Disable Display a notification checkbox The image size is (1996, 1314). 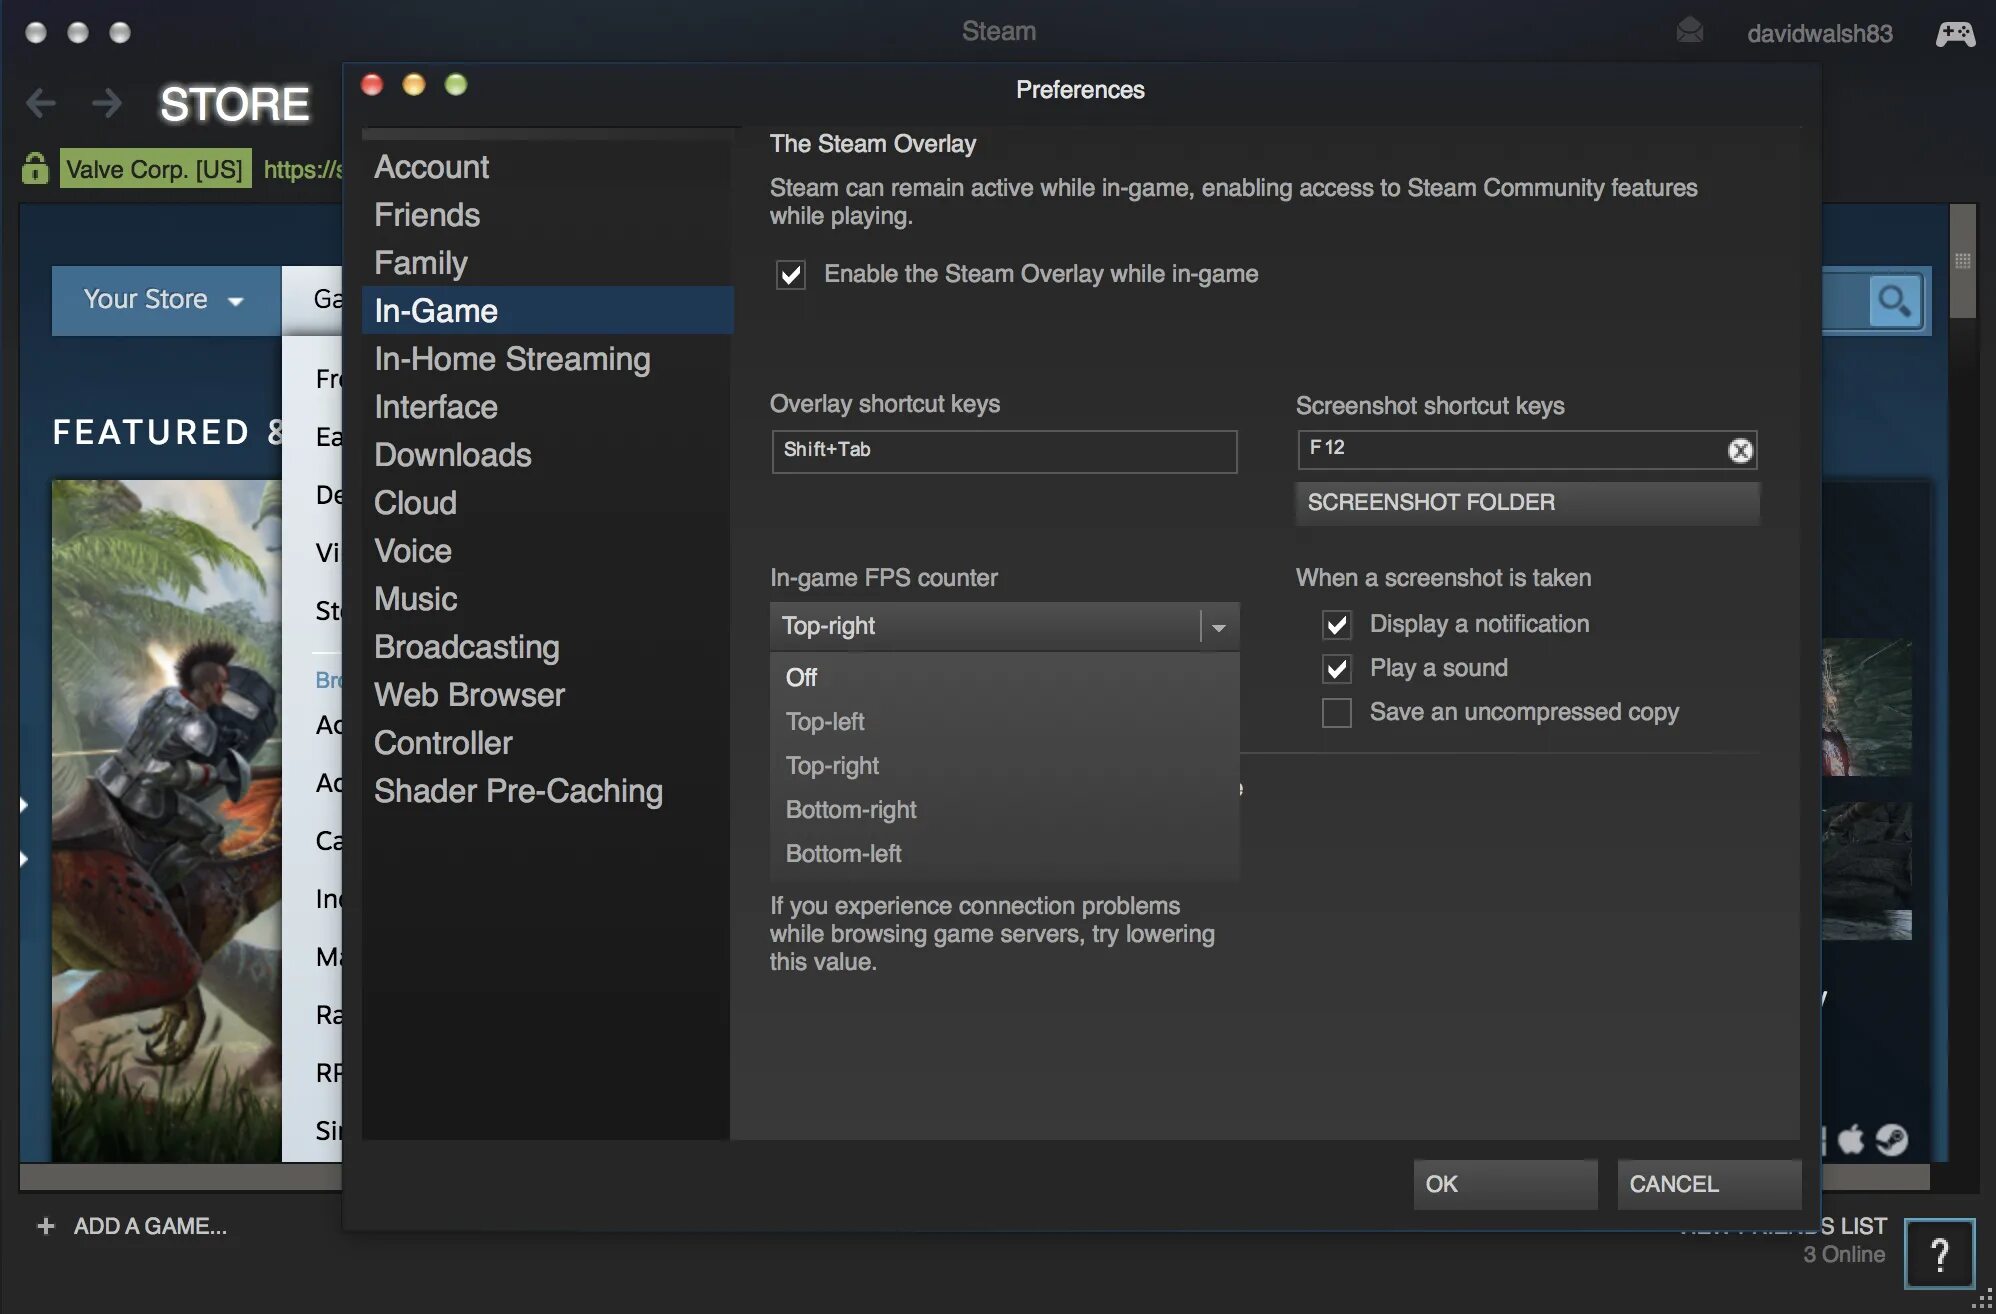point(1336,623)
